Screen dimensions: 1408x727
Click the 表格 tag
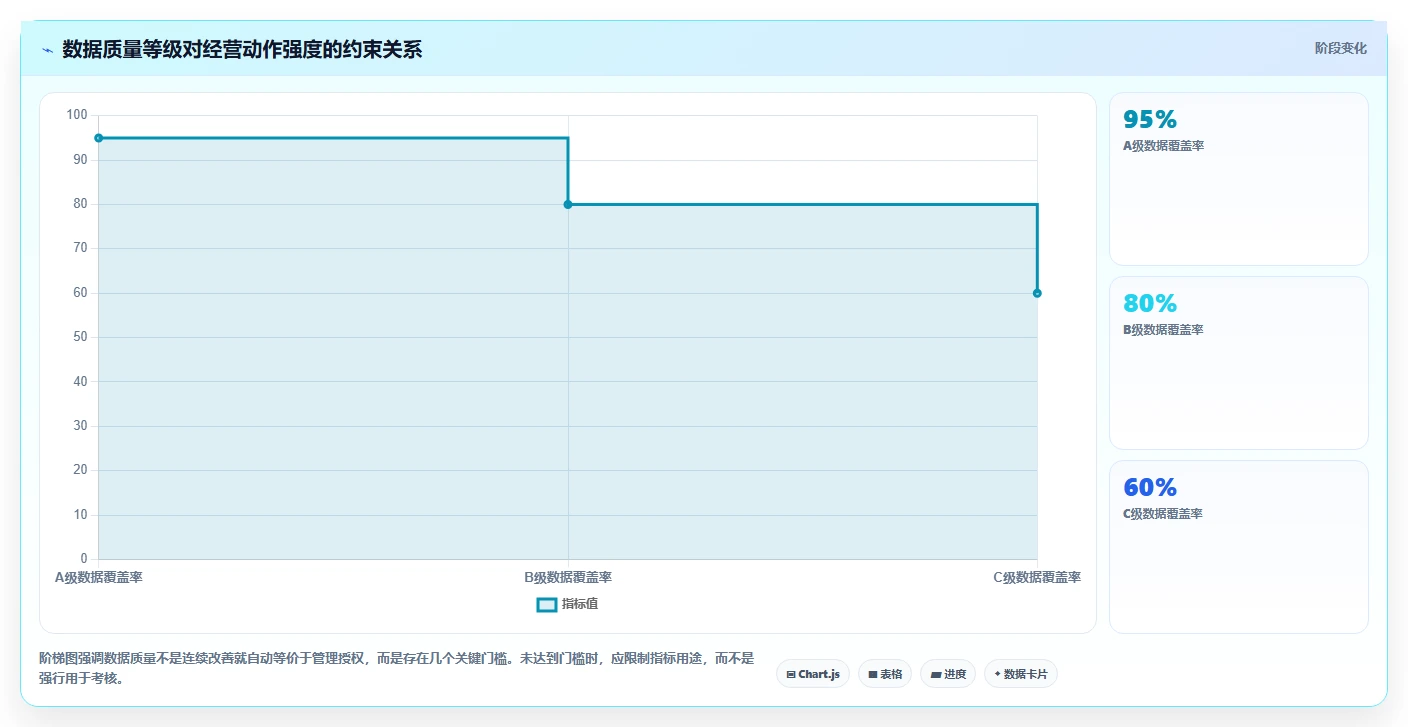pyautogui.click(x=885, y=674)
